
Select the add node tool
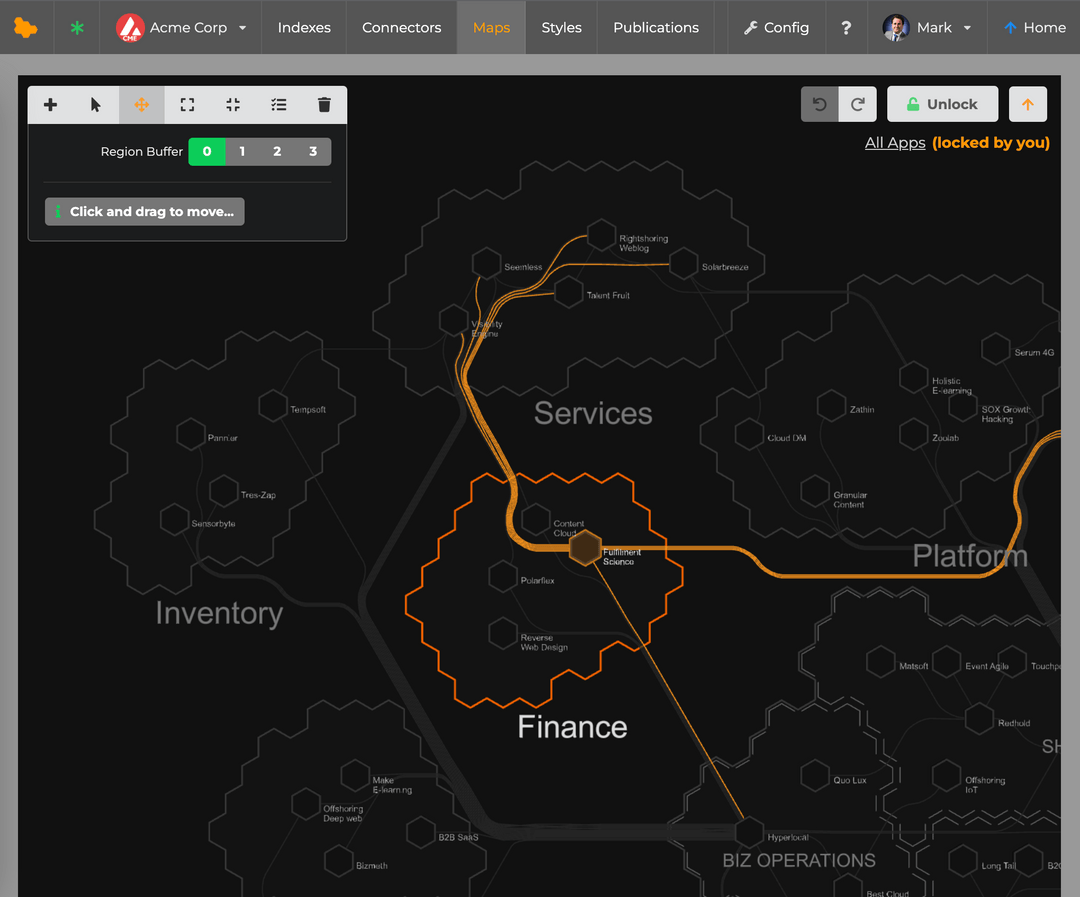(x=50, y=104)
